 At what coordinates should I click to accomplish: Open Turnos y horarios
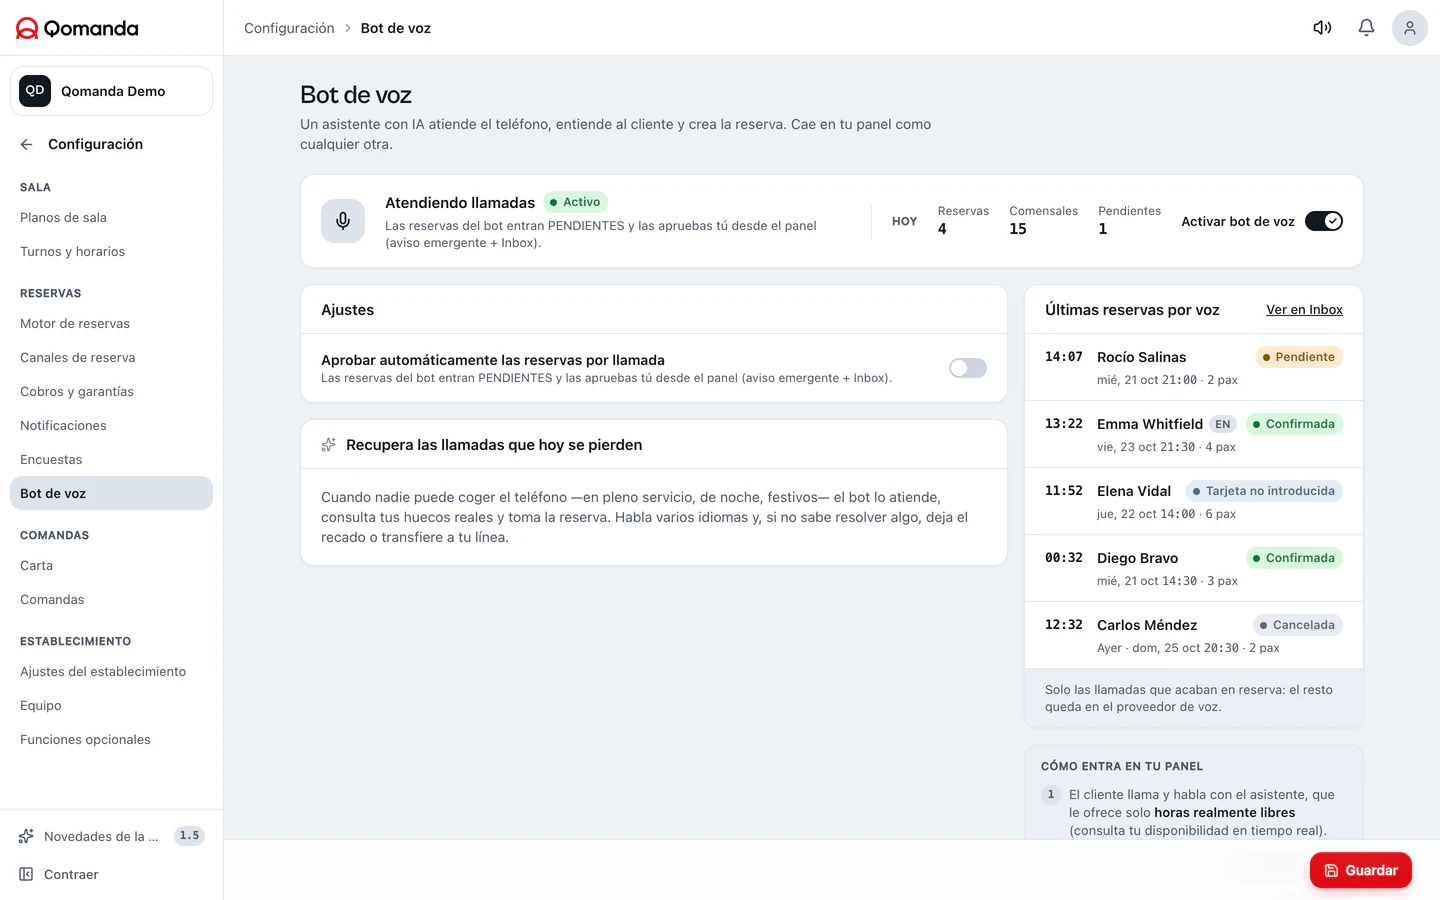coord(111,252)
